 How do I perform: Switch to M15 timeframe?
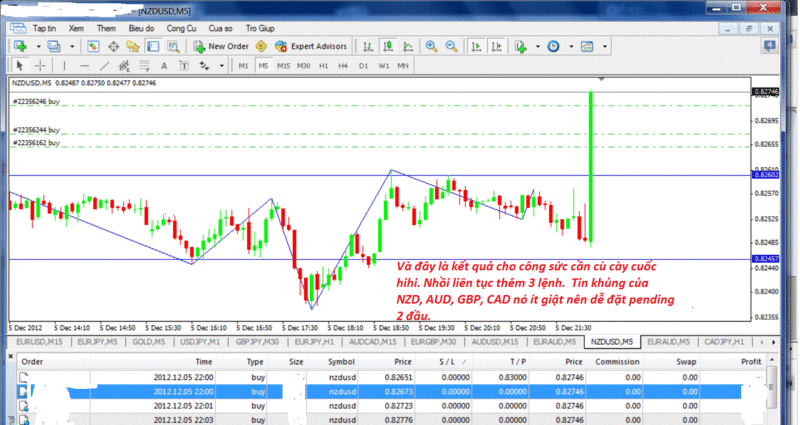click(x=283, y=66)
